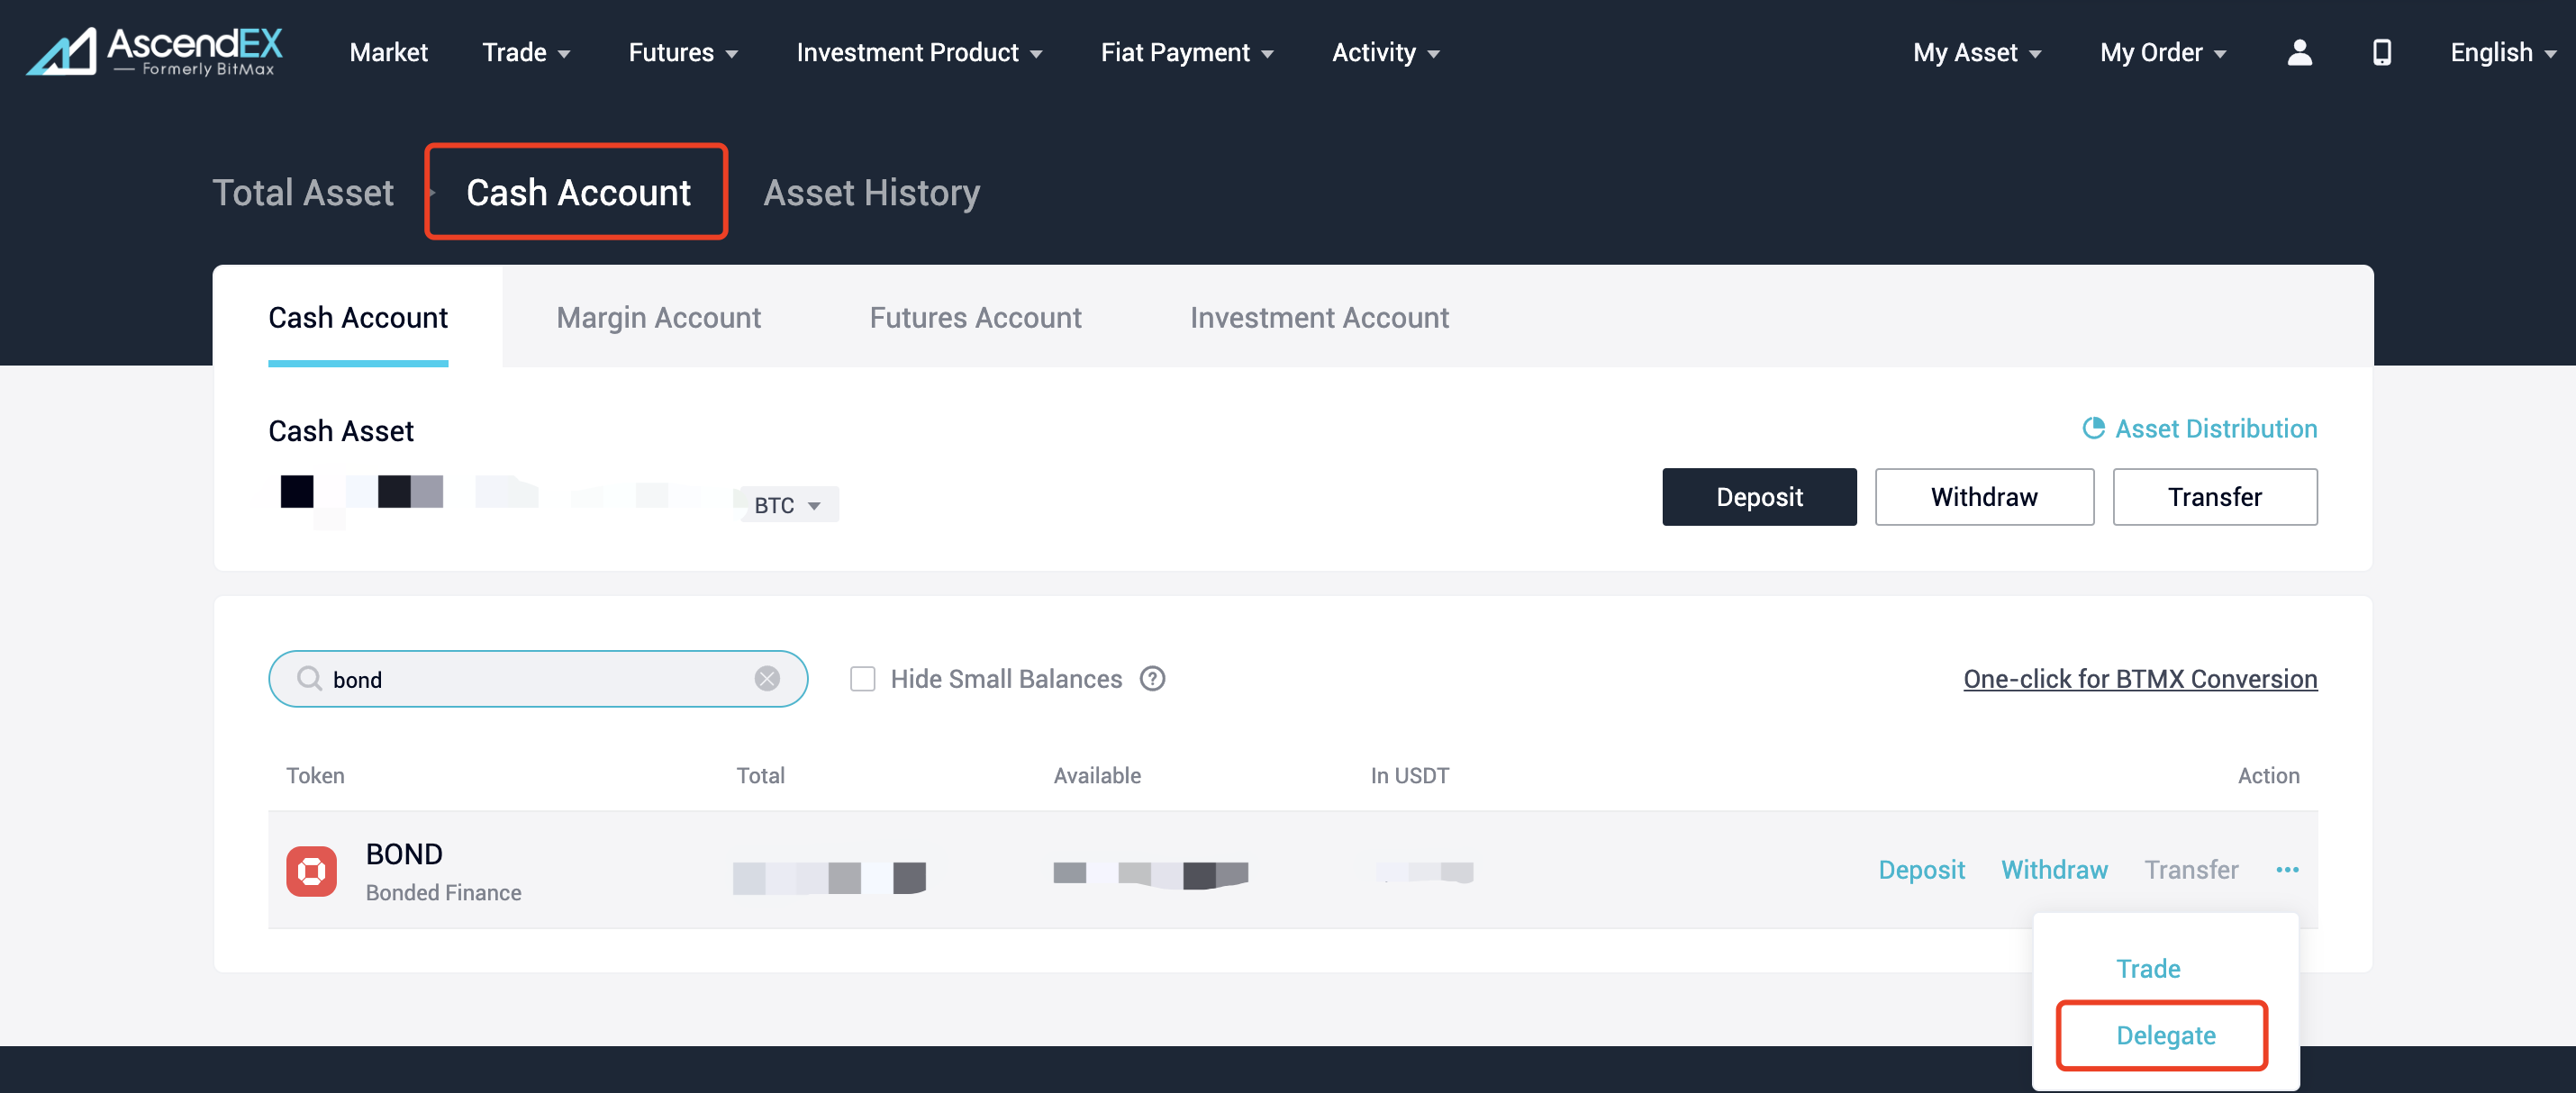Switch to the Margin Account tab
Viewport: 2576px width, 1093px height.
(658, 318)
